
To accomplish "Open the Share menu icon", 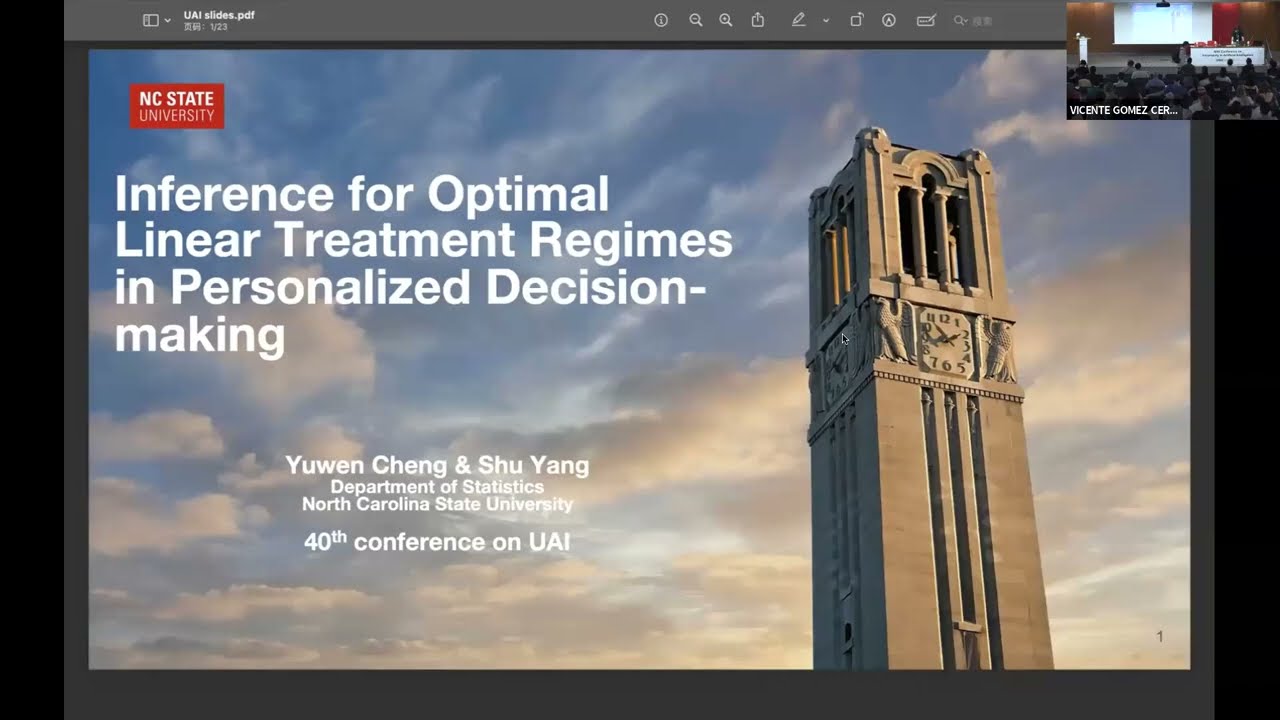I will point(758,20).
